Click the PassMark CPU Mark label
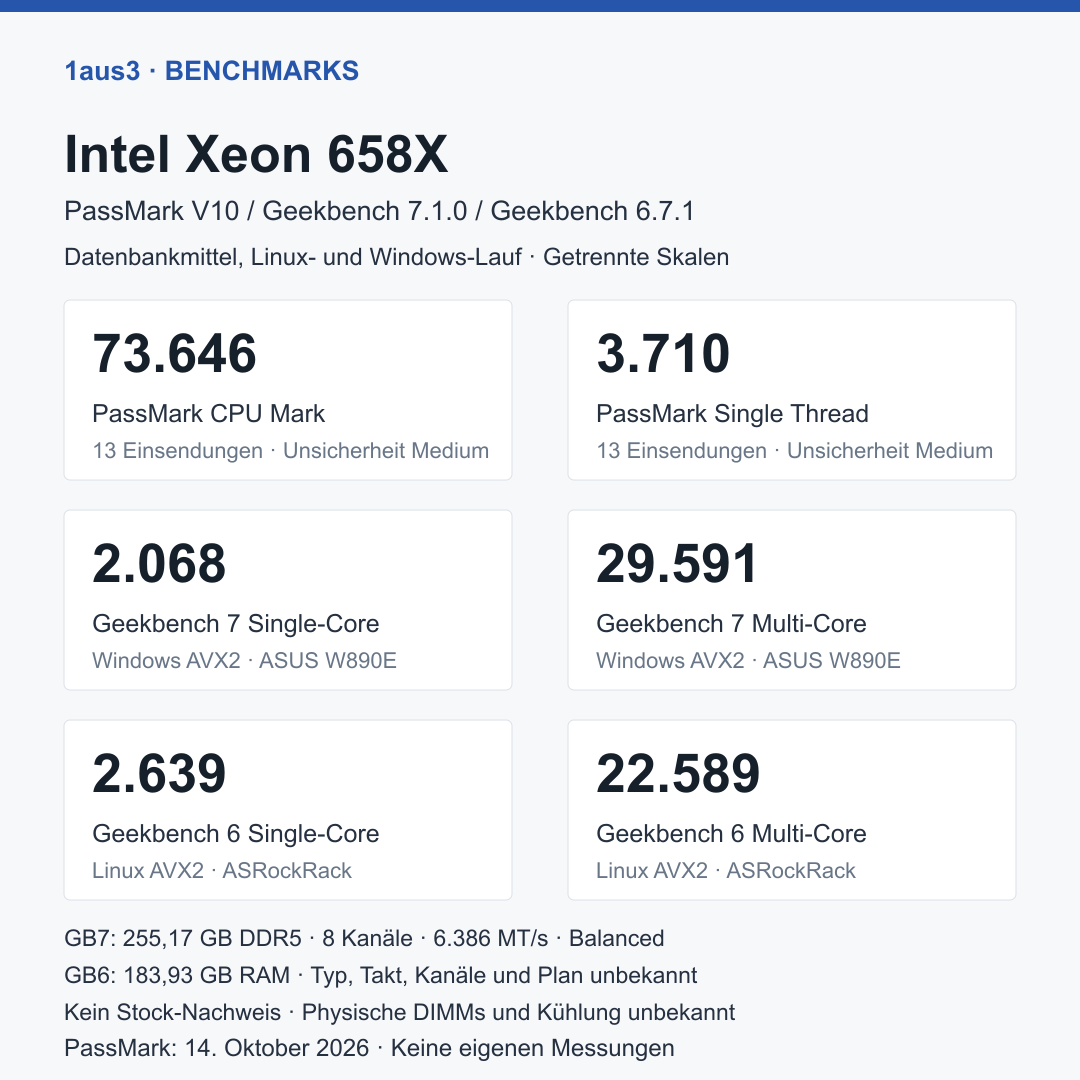The height and width of the screenshot is (1080, 1080). (209, 413)
